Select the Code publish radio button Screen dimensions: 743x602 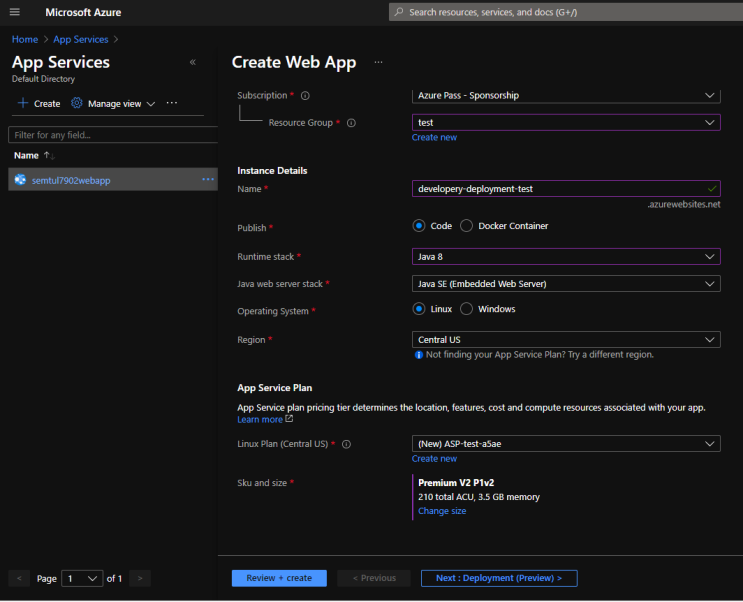click(419, 226)
